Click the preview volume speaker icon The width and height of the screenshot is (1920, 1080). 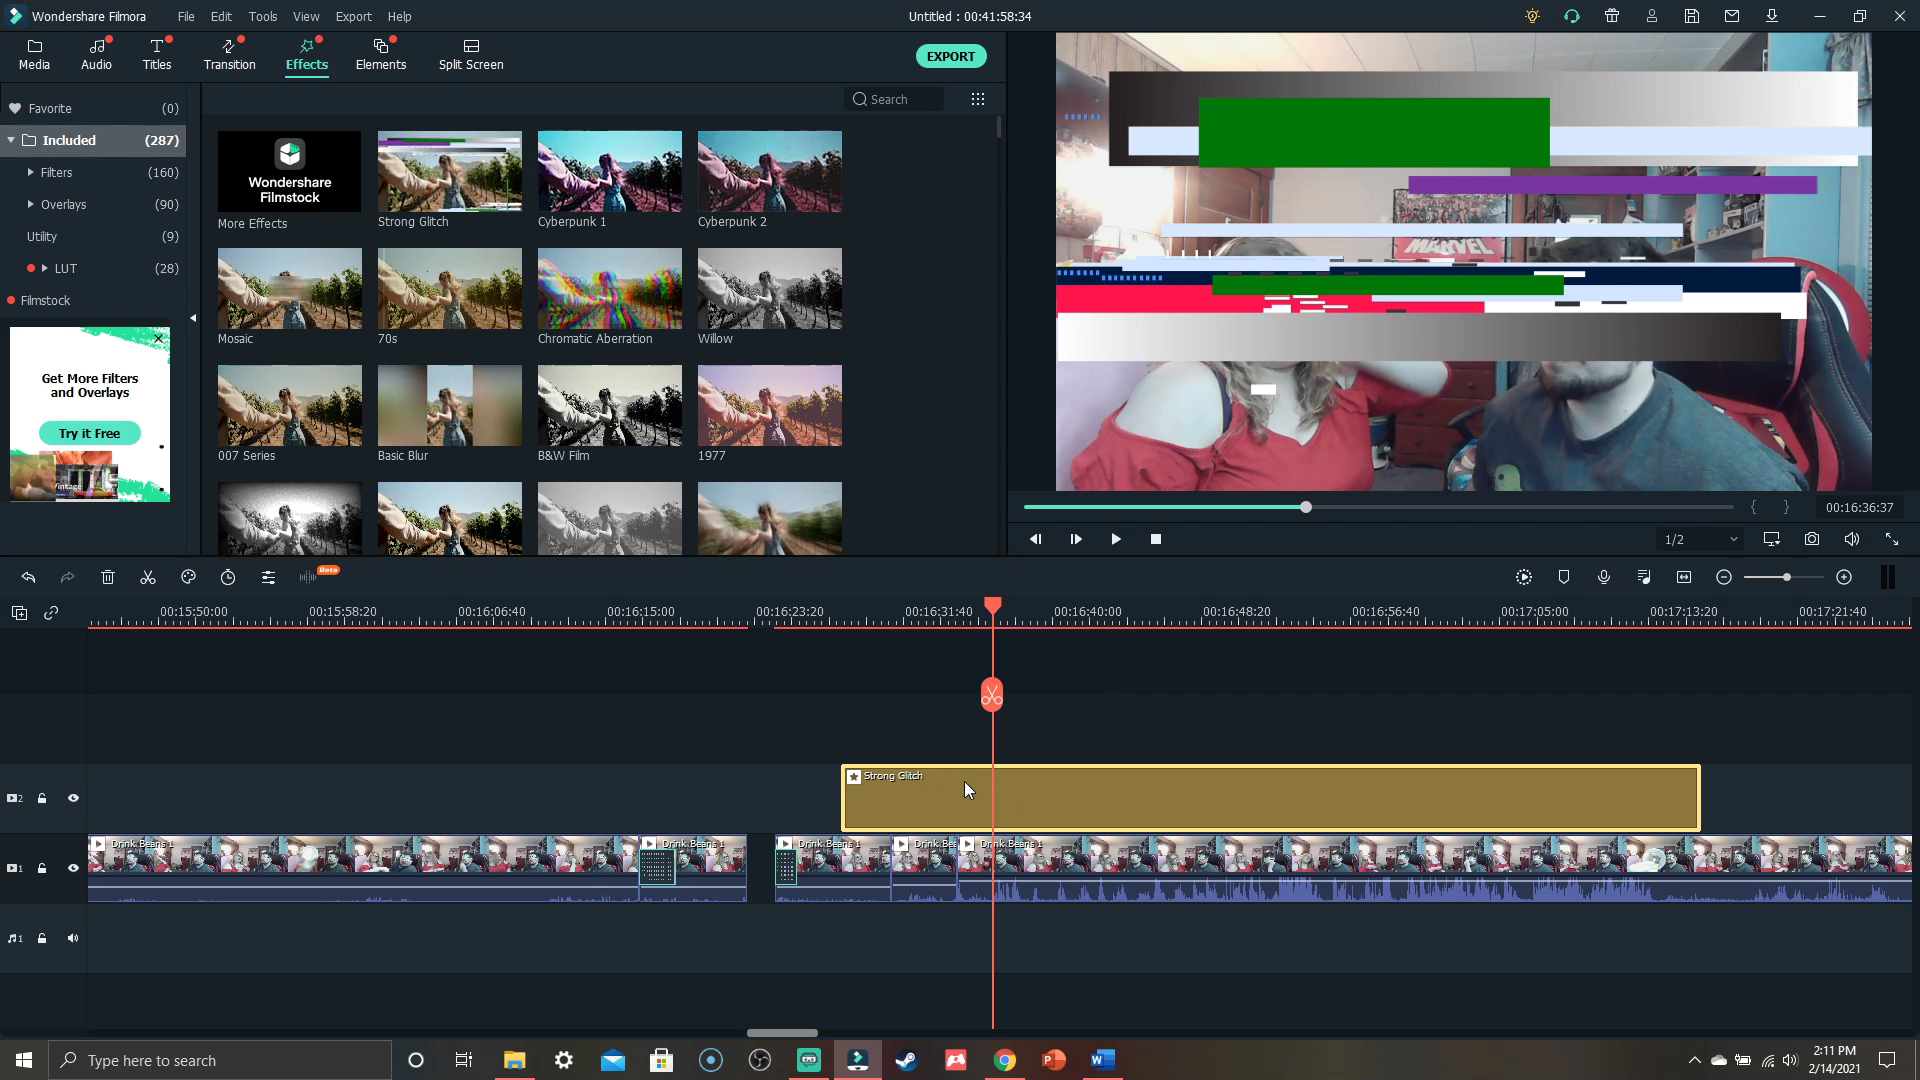1852,539
